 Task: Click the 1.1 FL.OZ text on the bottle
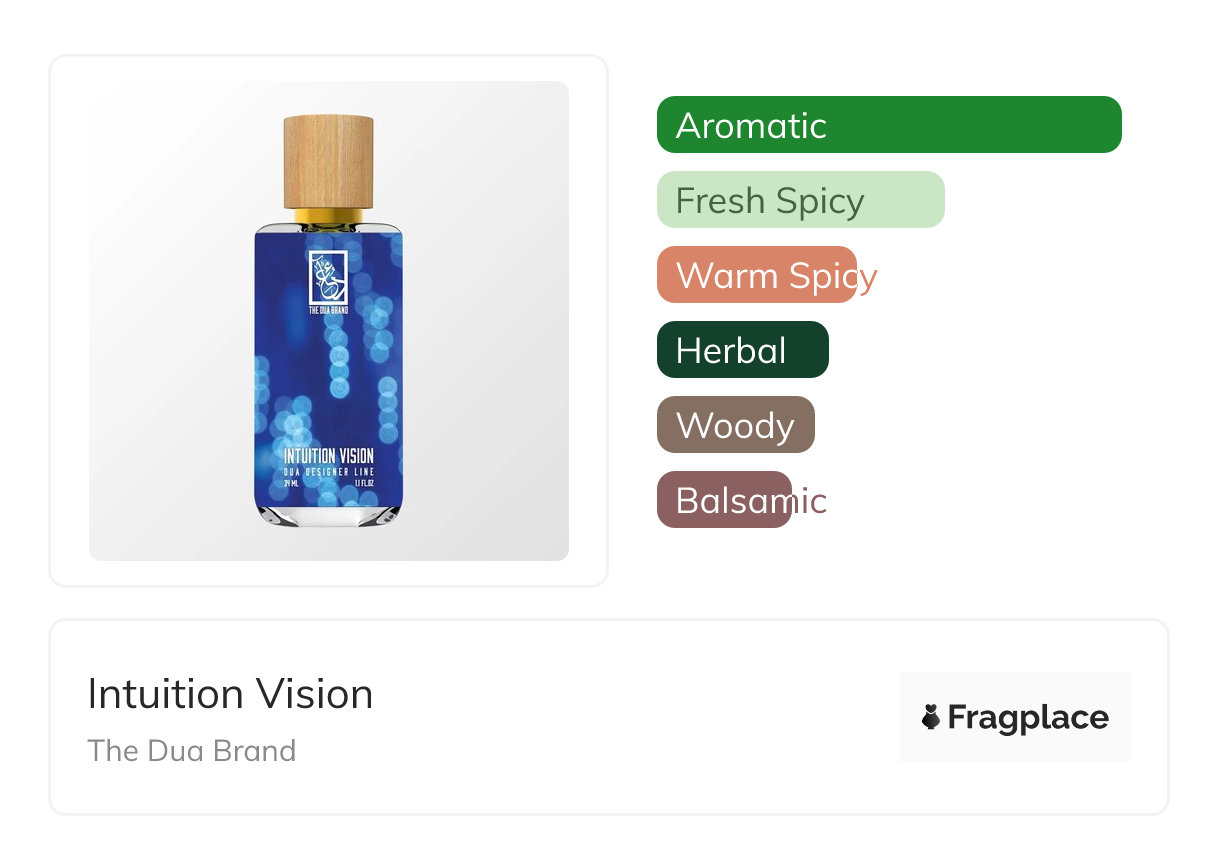coord(364,483)
